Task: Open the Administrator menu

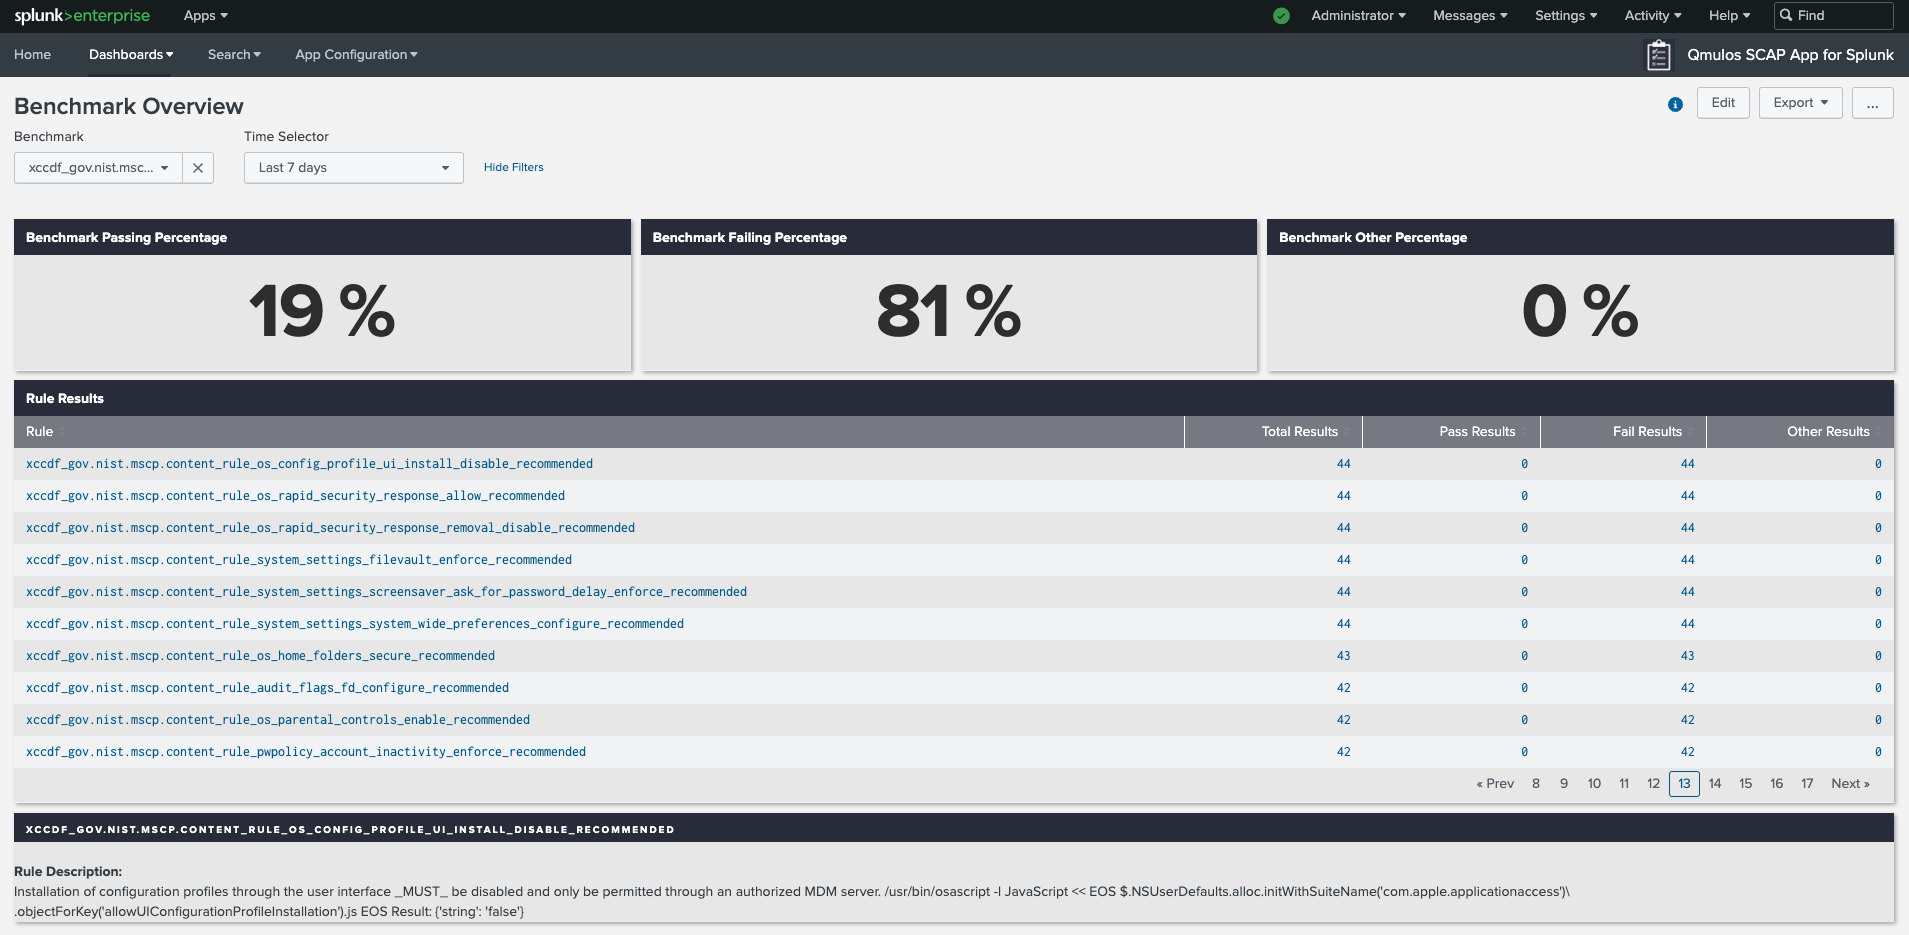Action: click(1358, 16)
